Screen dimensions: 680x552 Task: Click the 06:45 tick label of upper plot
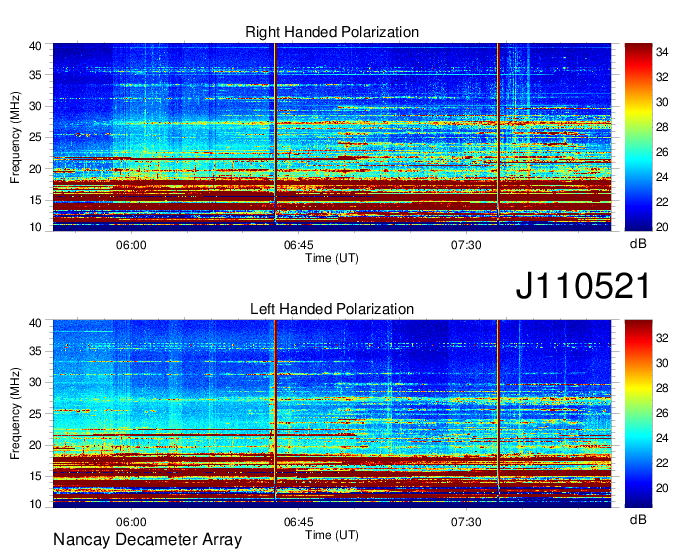click(x=298, y=245)
